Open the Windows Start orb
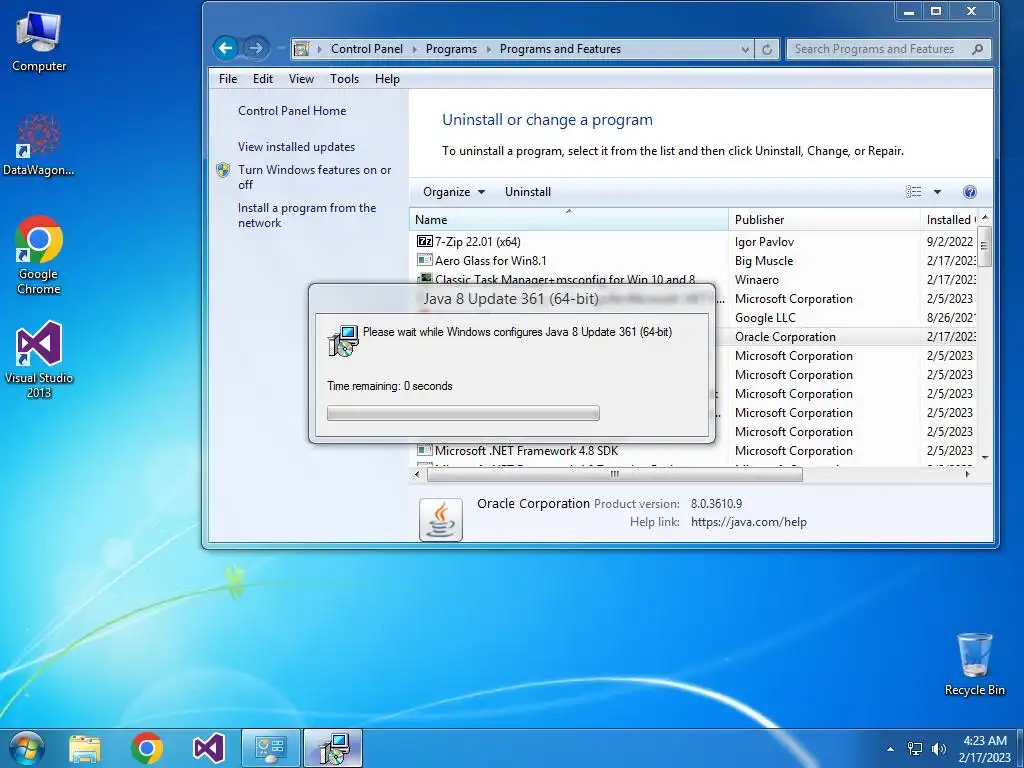1024x768 pixels. [x=27, y=748]
